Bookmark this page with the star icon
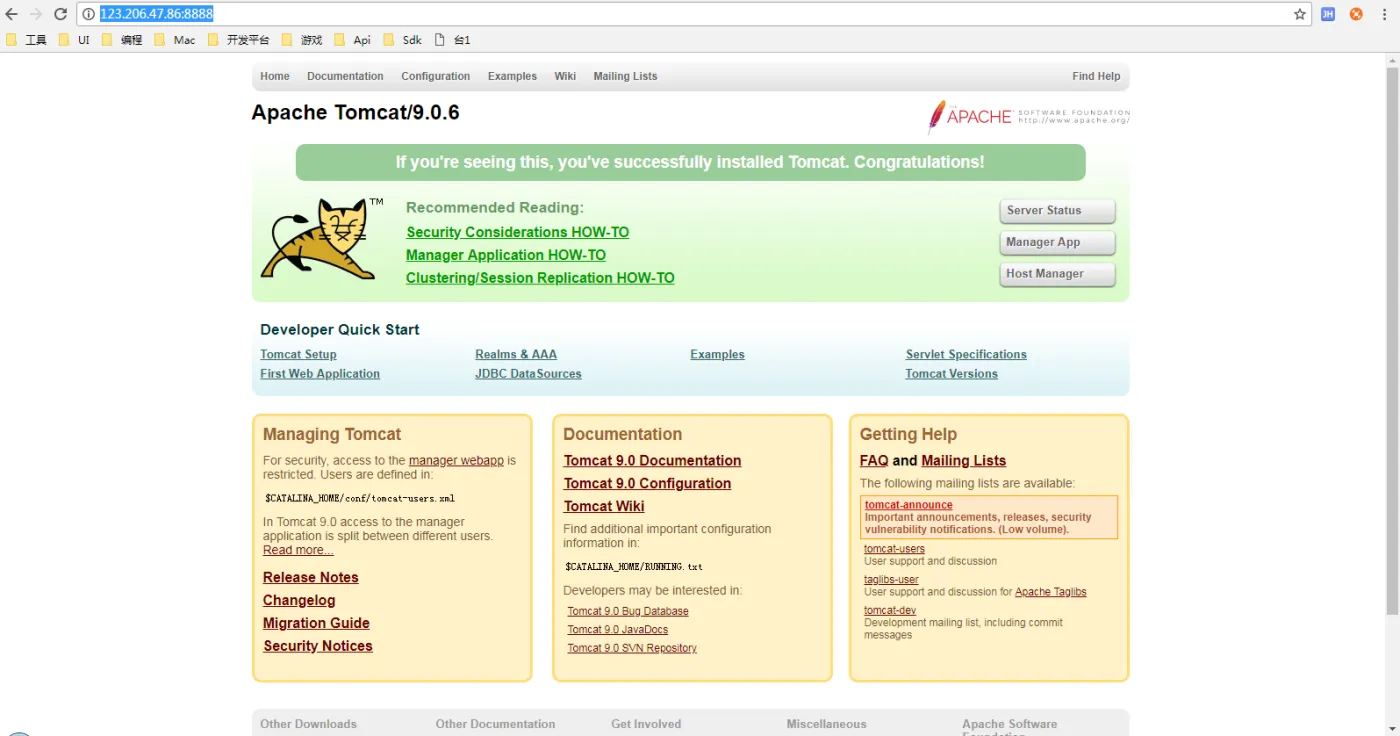This screenshot has height=736, width=1400. point(1300,14)
